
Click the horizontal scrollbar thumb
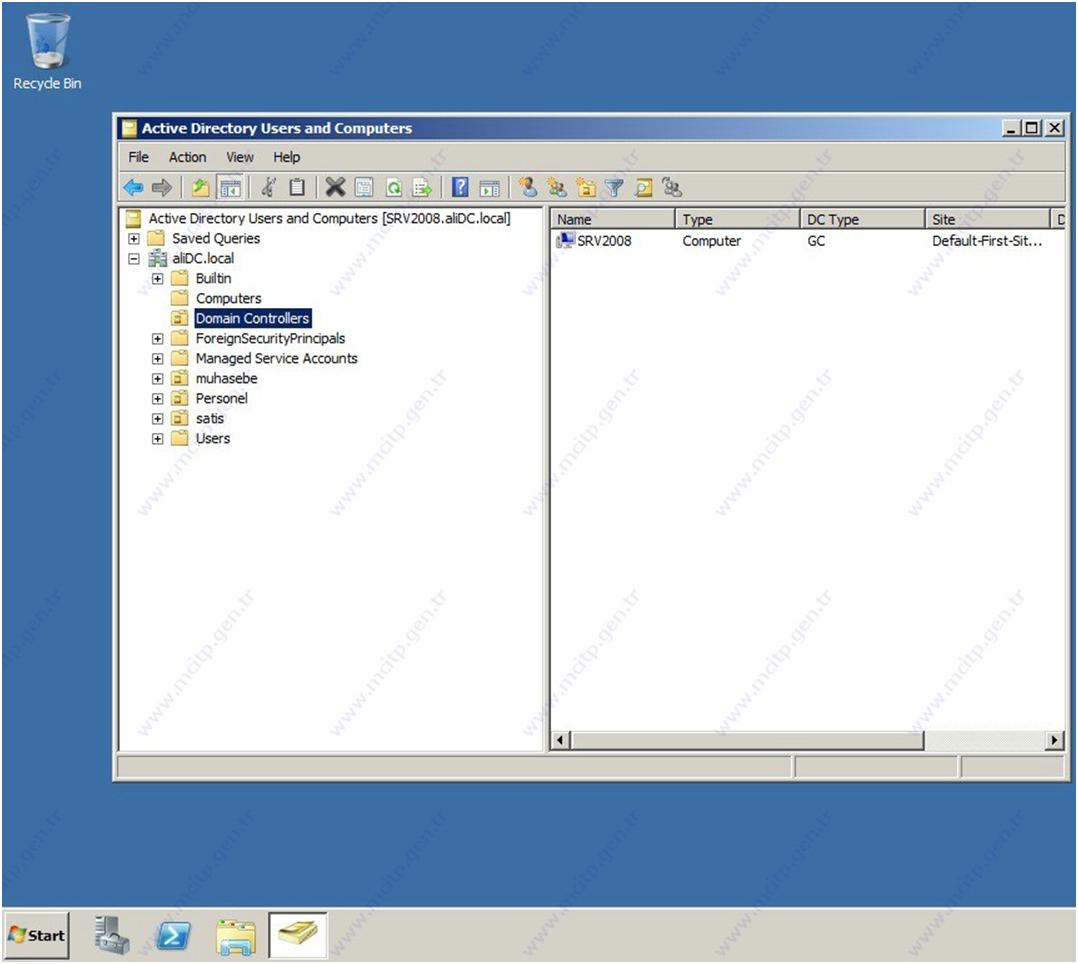[x=747, y=741]
